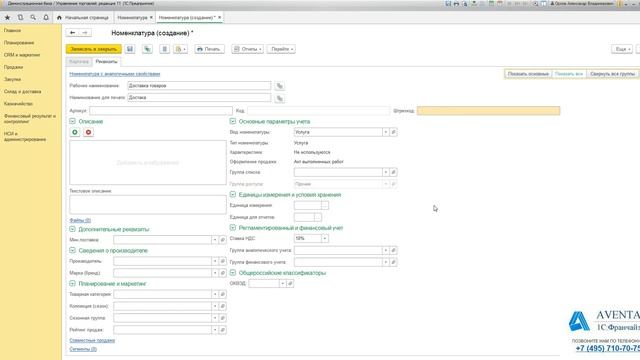Viewport: 640px width, 360px height.
Task: Open Товарная категория link icon
Action: tap(222, 294)
